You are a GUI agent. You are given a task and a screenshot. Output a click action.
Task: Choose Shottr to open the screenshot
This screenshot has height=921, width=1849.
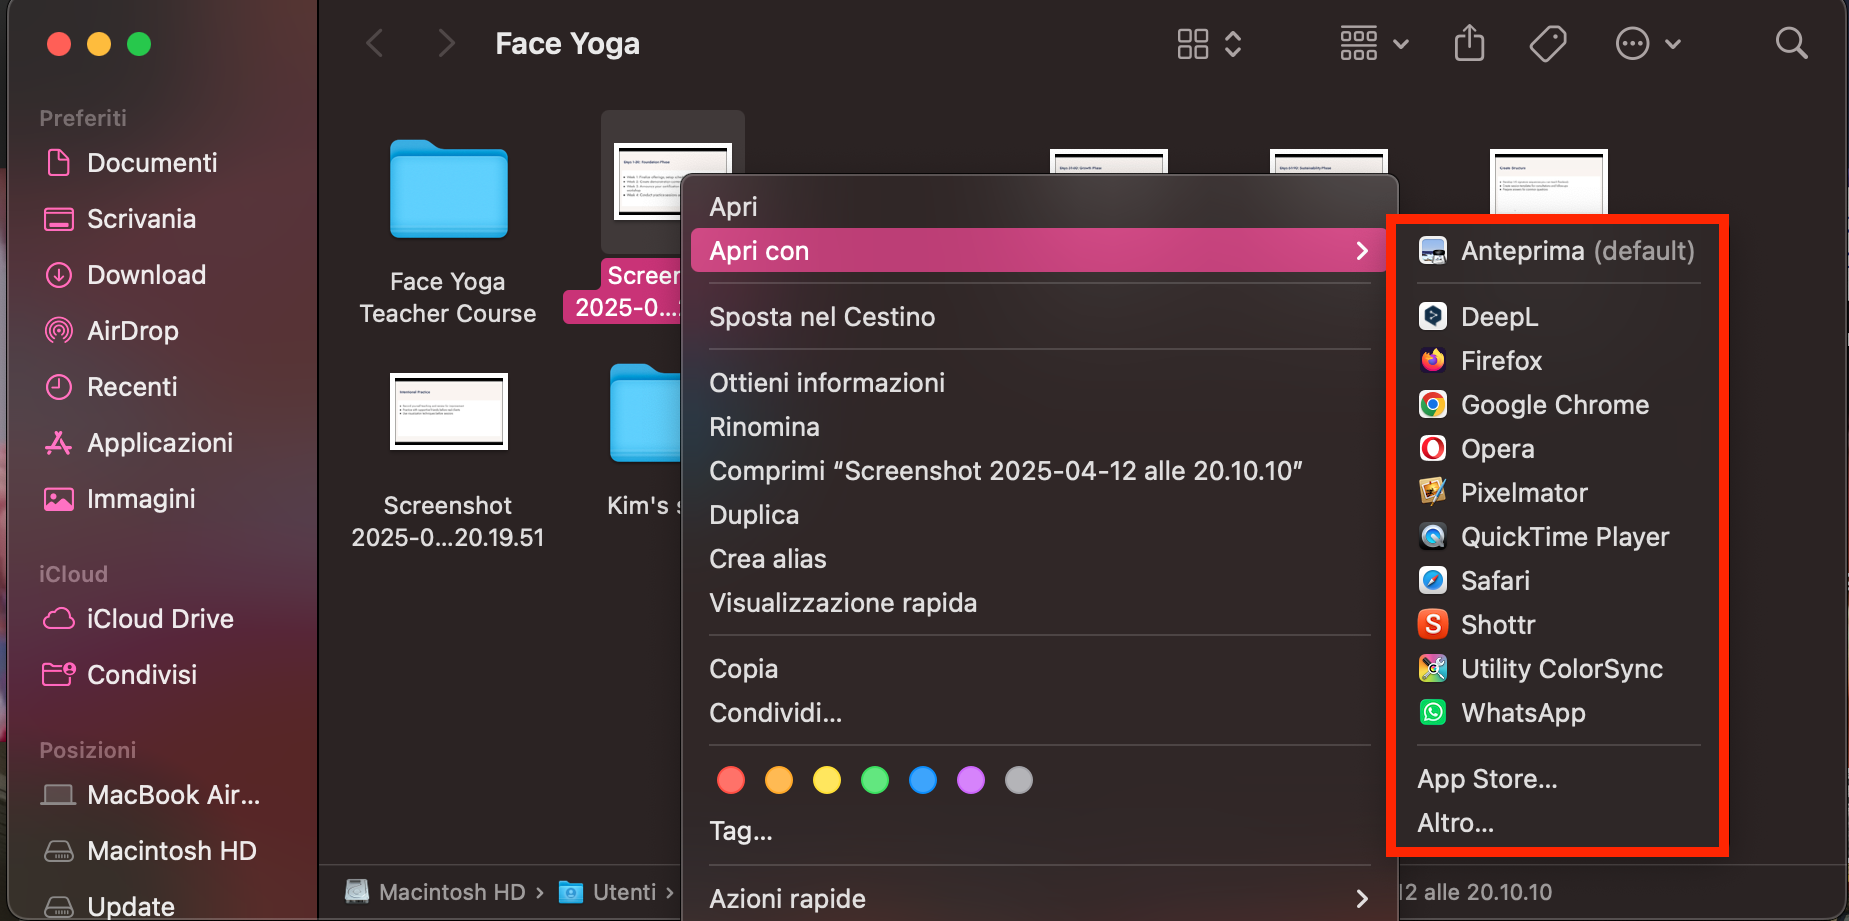(x=1498, y=624)
